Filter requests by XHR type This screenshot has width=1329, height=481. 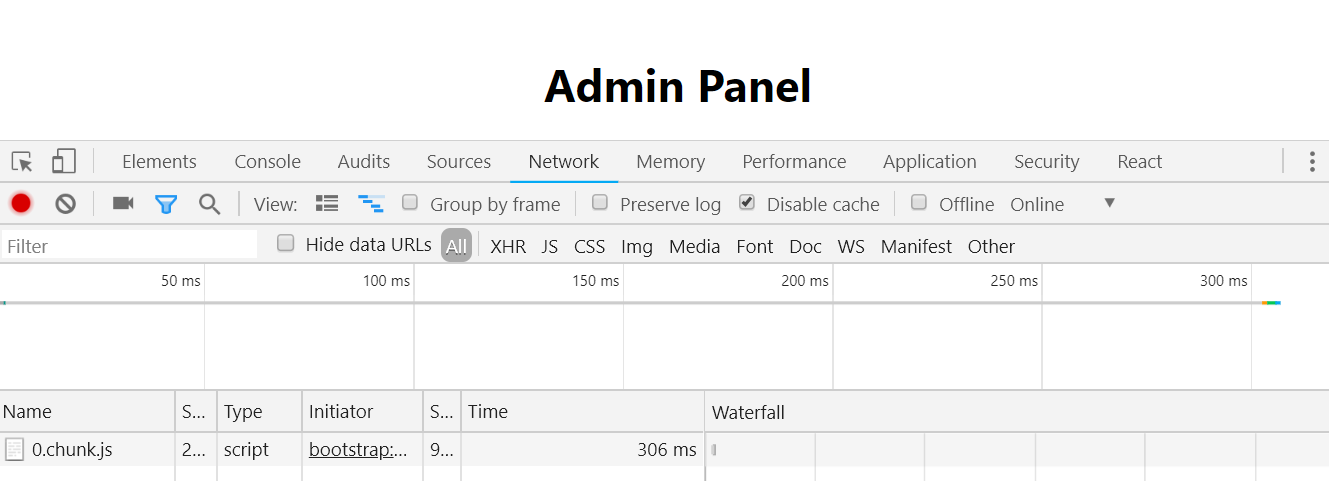pyautogui.click(x=508, y=246)
